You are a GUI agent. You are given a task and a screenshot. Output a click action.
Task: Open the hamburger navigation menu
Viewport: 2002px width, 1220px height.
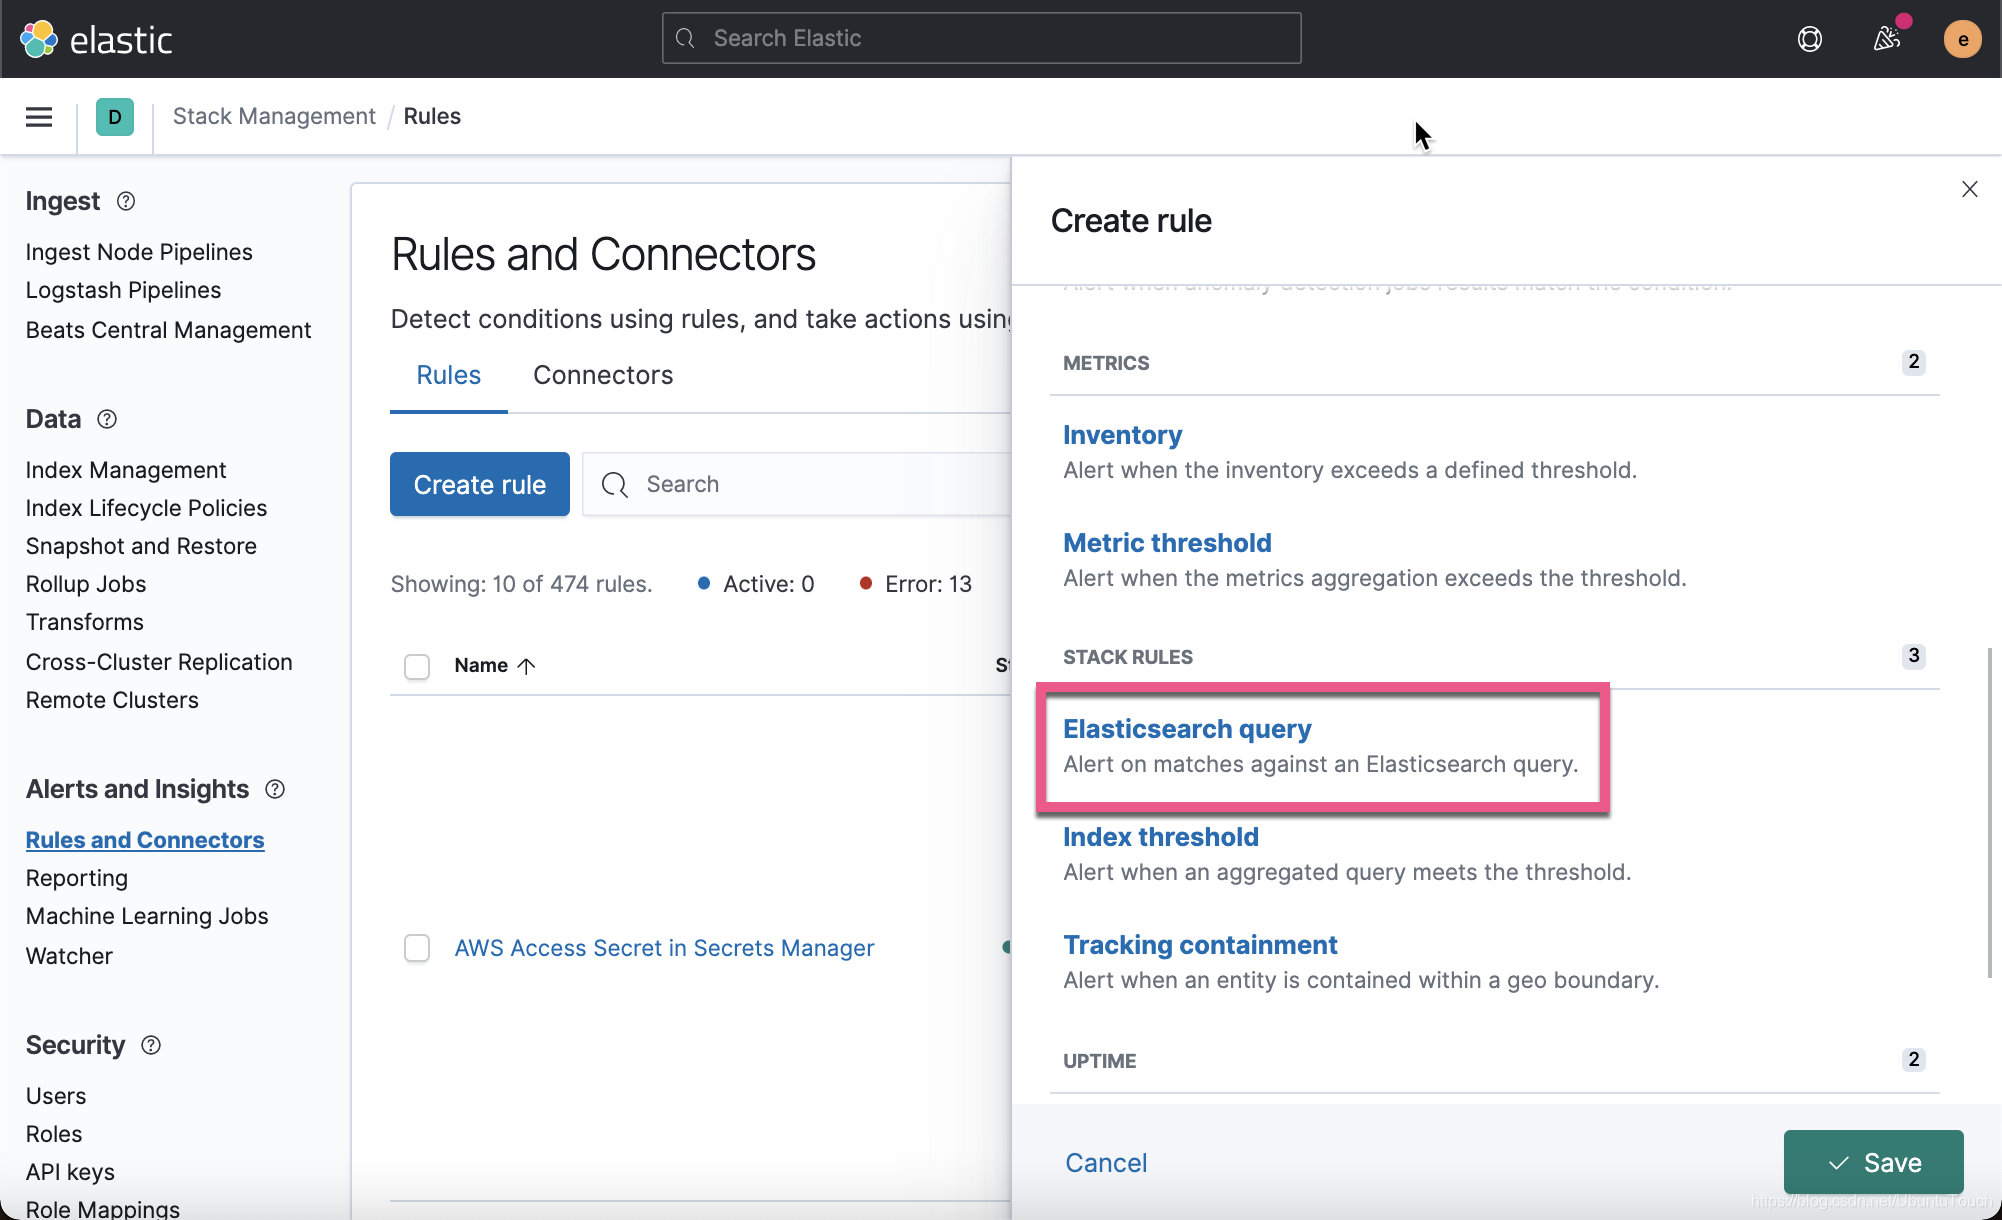pyautogui.click(x=39, y=117)
